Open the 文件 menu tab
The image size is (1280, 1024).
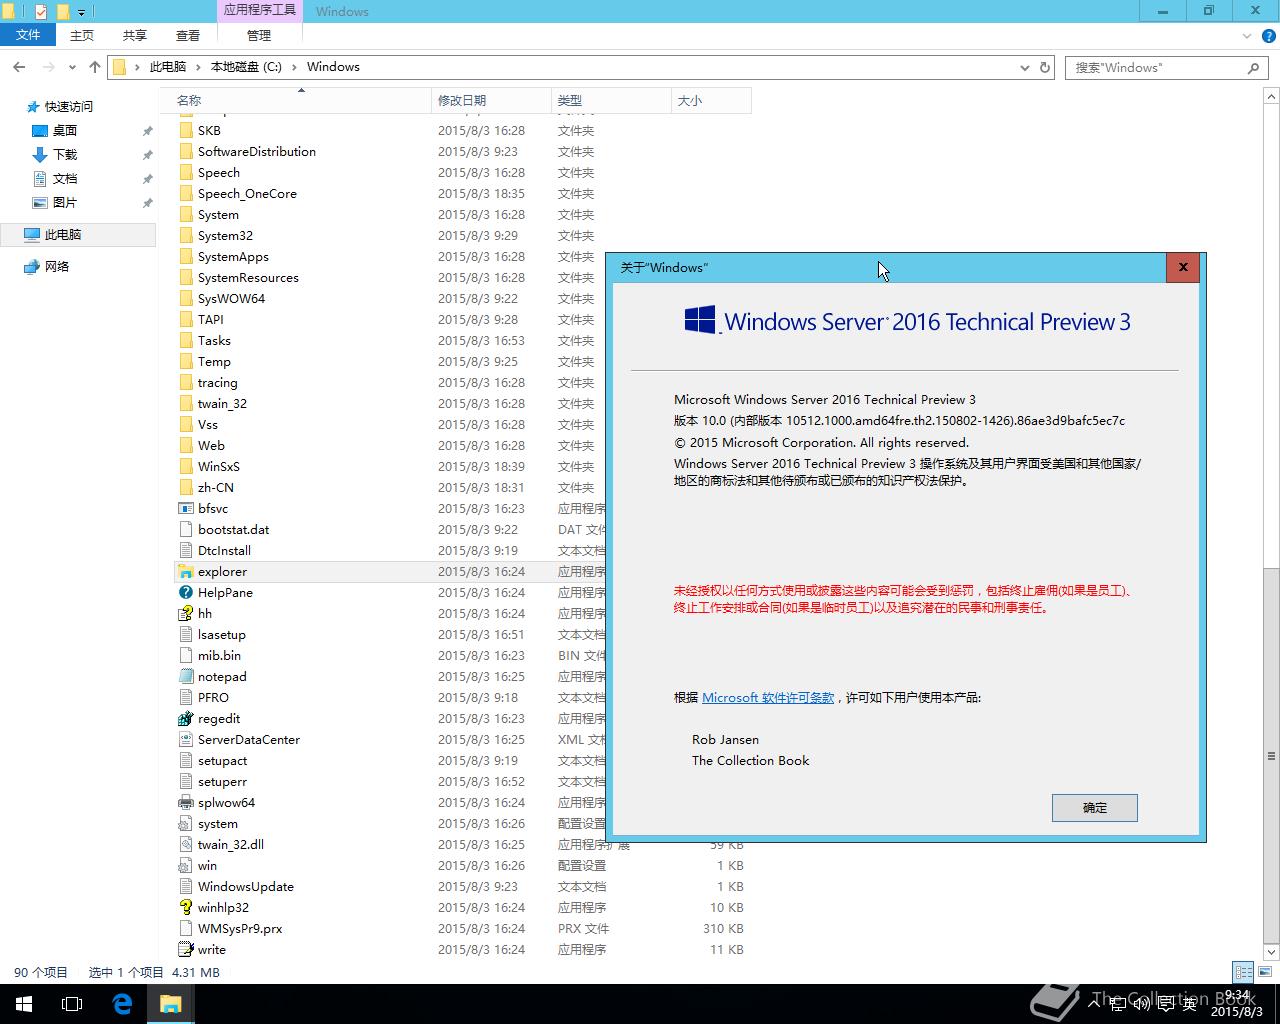[x=28, y=35]
